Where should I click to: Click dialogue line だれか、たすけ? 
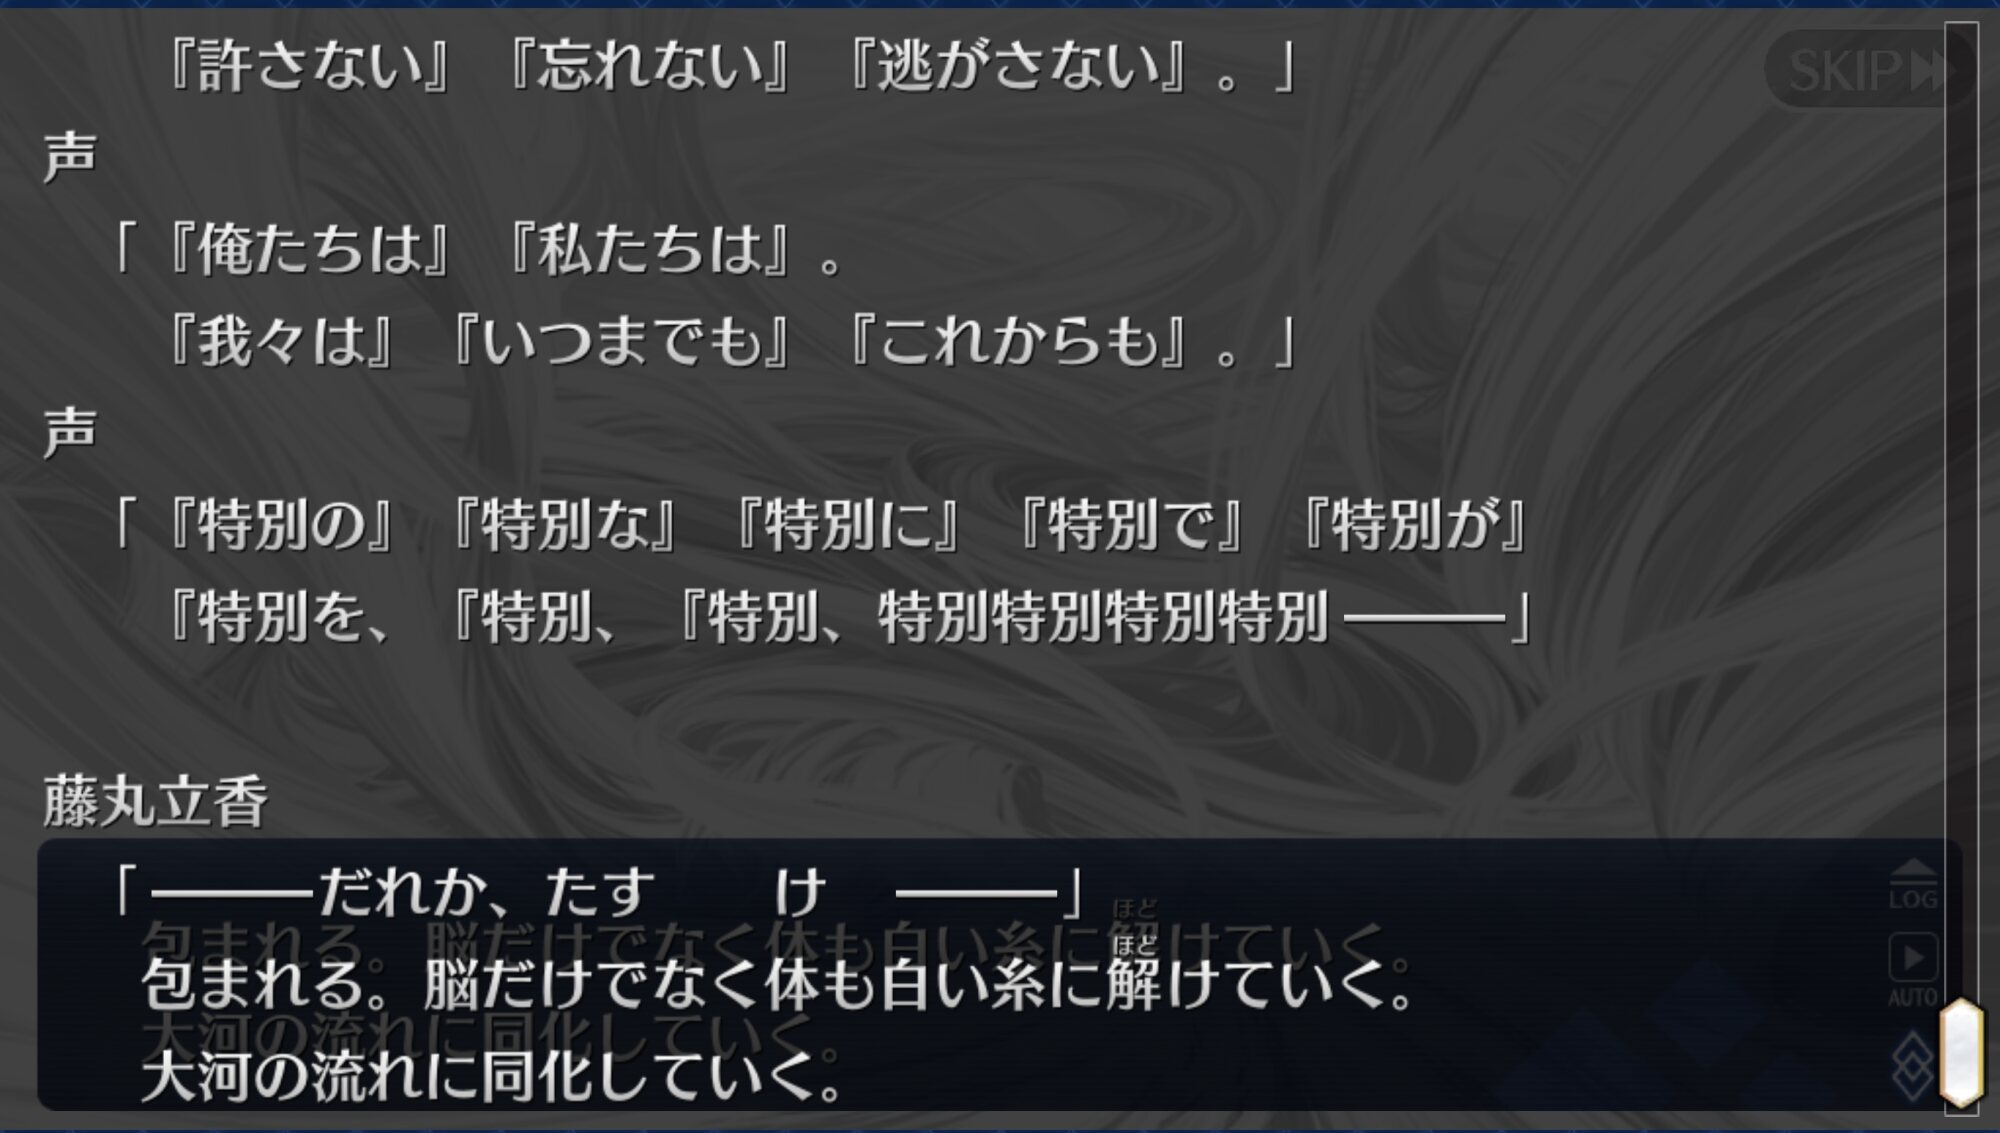pyautogui.click(x=597, y=891)
